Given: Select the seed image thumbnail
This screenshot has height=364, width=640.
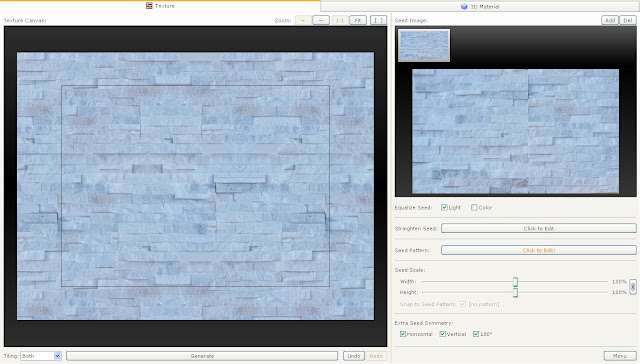Looking at the screenshot, I should pyautogui.click(x=424, y=45).
